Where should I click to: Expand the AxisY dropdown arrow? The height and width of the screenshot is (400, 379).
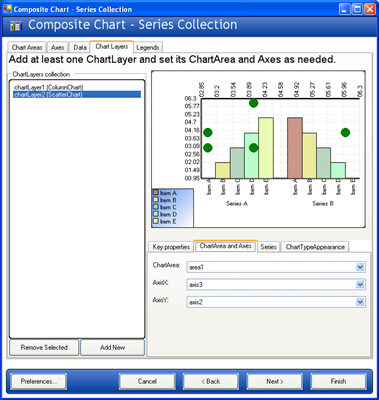[x=360, y=302]
